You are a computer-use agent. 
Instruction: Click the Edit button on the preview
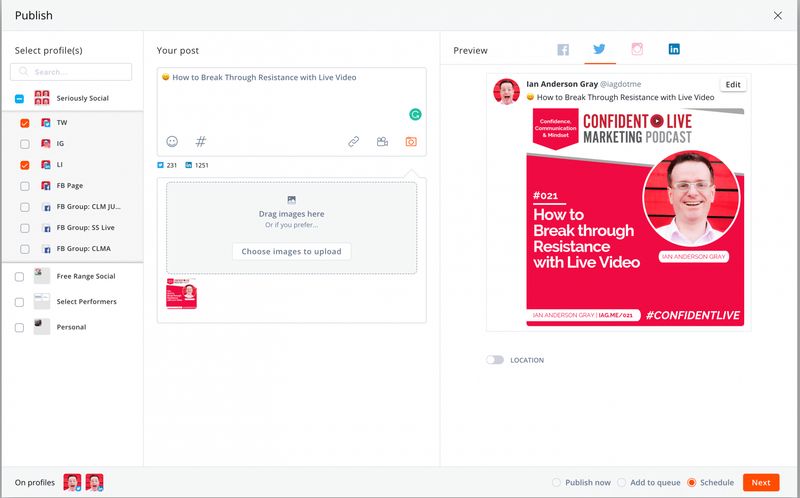point(733,85)
